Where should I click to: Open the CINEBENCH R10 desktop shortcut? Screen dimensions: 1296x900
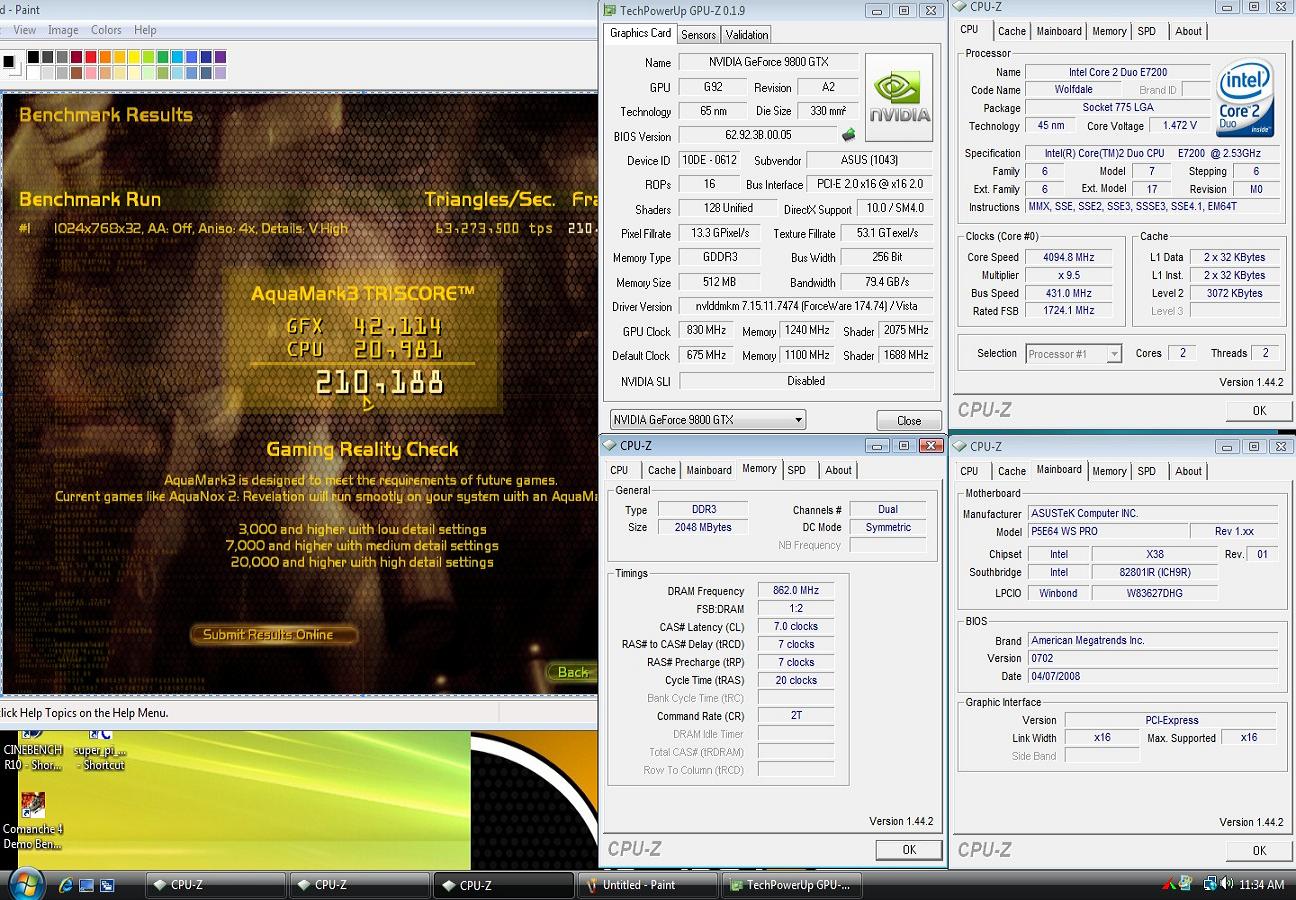32,750
